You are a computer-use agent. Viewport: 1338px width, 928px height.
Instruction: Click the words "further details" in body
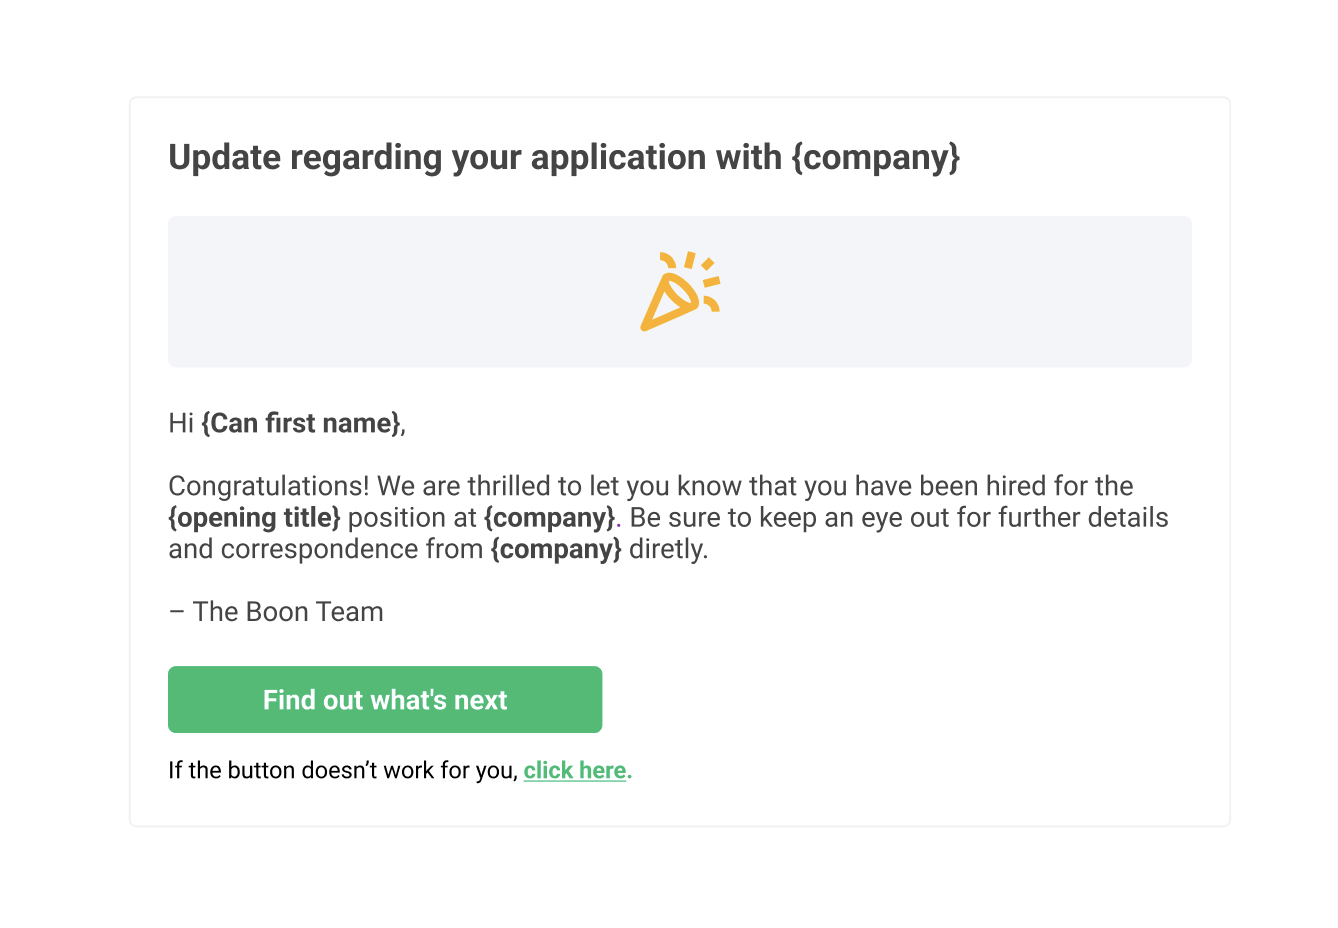[x=1083, y=517]
